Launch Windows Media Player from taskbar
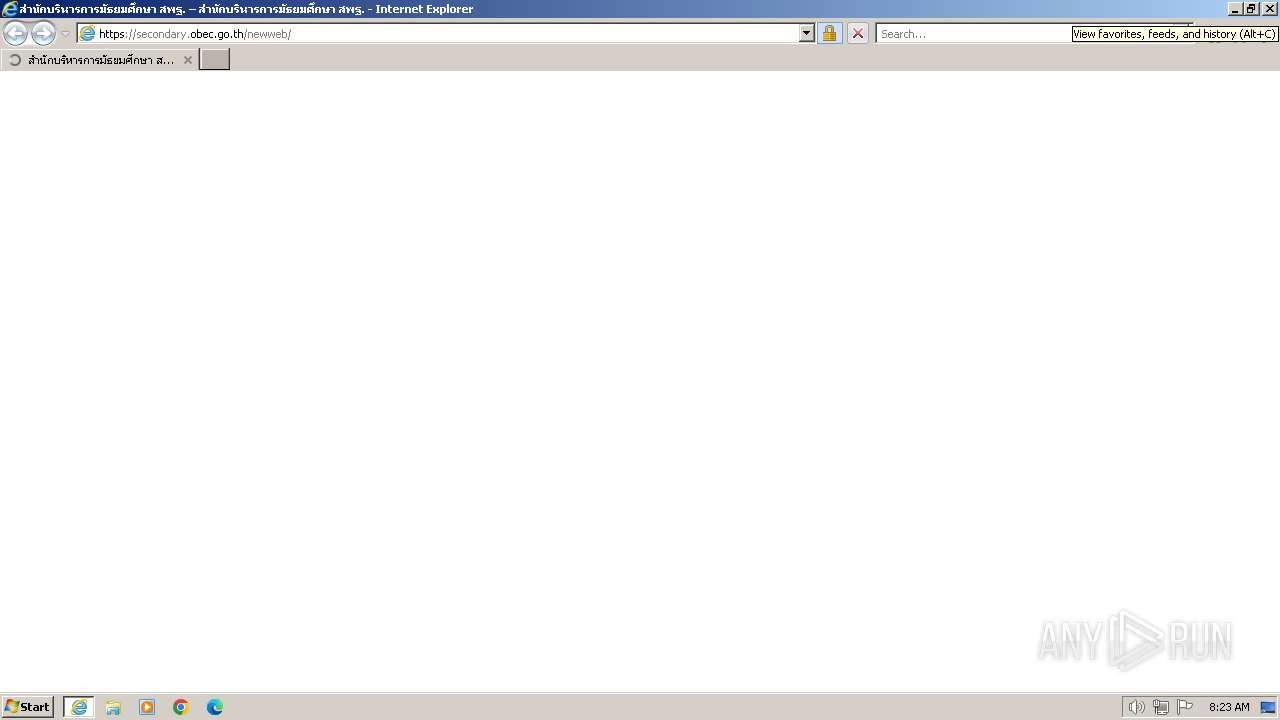Viewport: 1280px width, 720px height. 147,707
